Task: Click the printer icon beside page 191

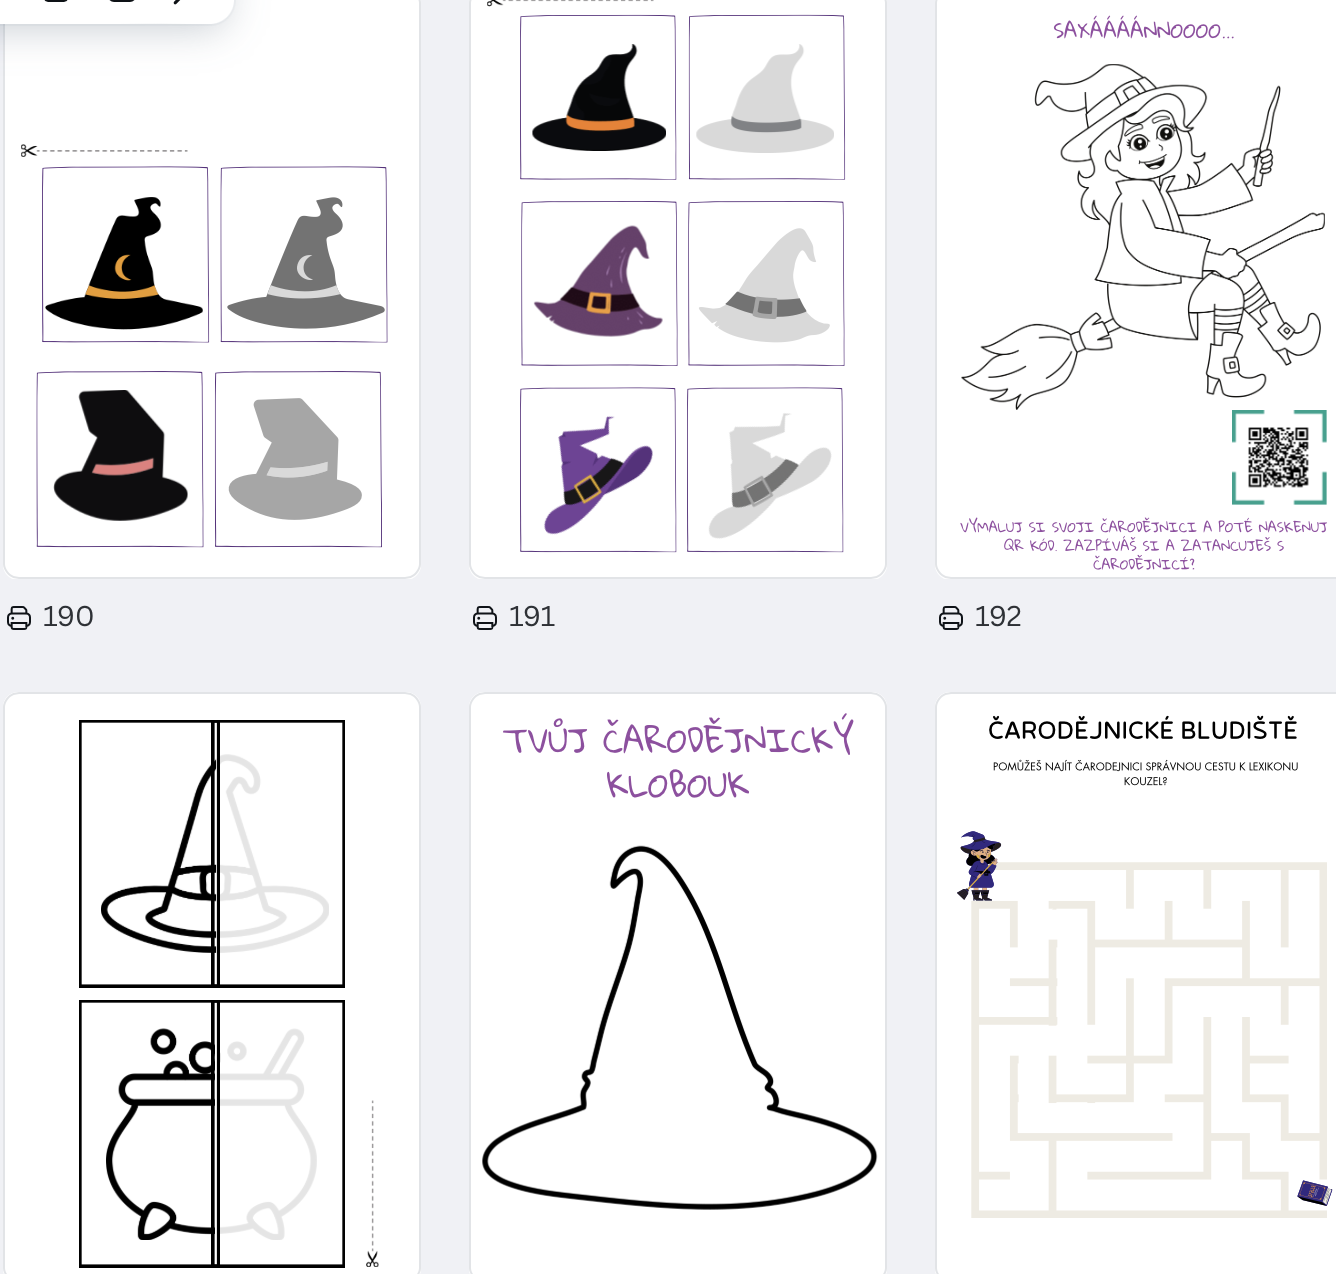Action: [485, 618]
